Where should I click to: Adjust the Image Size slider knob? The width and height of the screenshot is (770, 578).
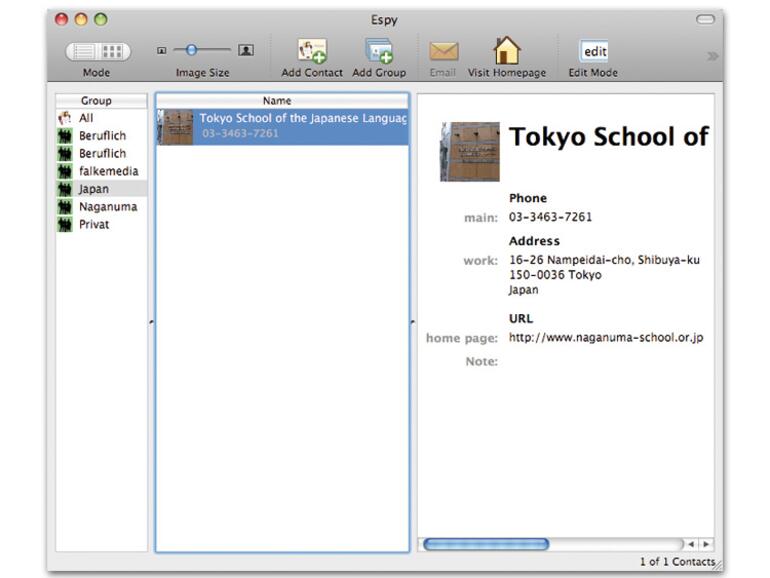point(192,50)
